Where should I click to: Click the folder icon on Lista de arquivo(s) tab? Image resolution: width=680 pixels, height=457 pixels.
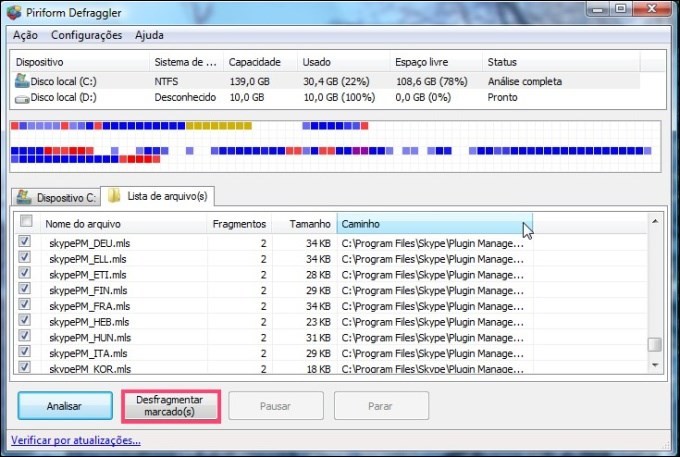point(114,196)
